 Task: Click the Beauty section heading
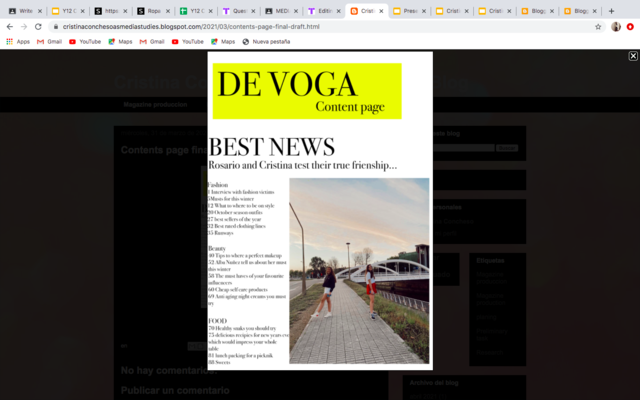click(217, 248)
